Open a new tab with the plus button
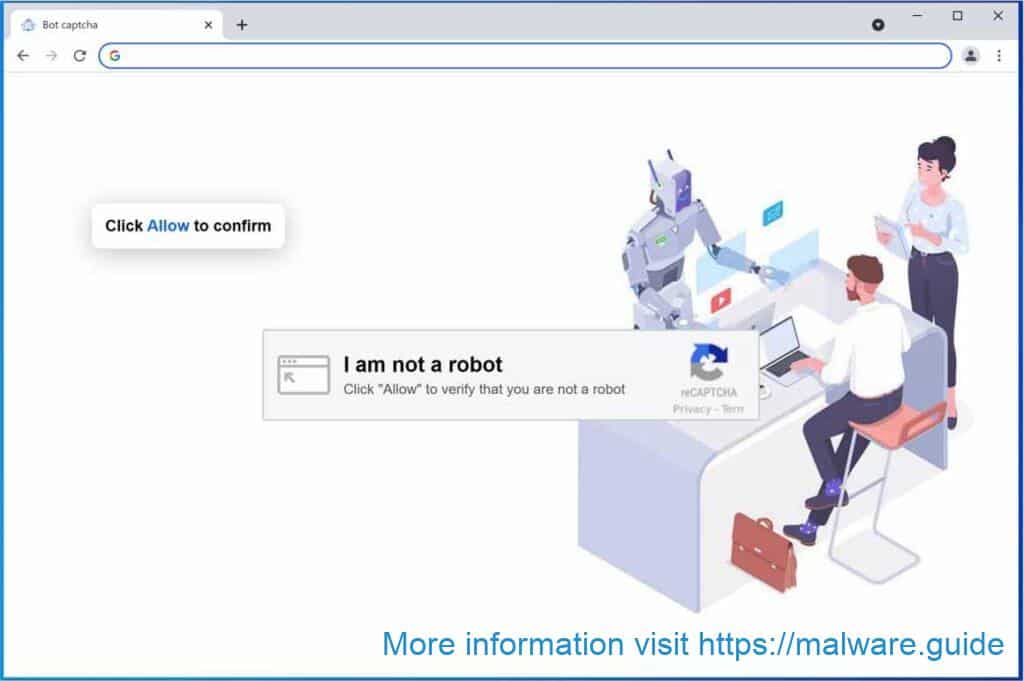1024x681 pixels. (242, 25)
